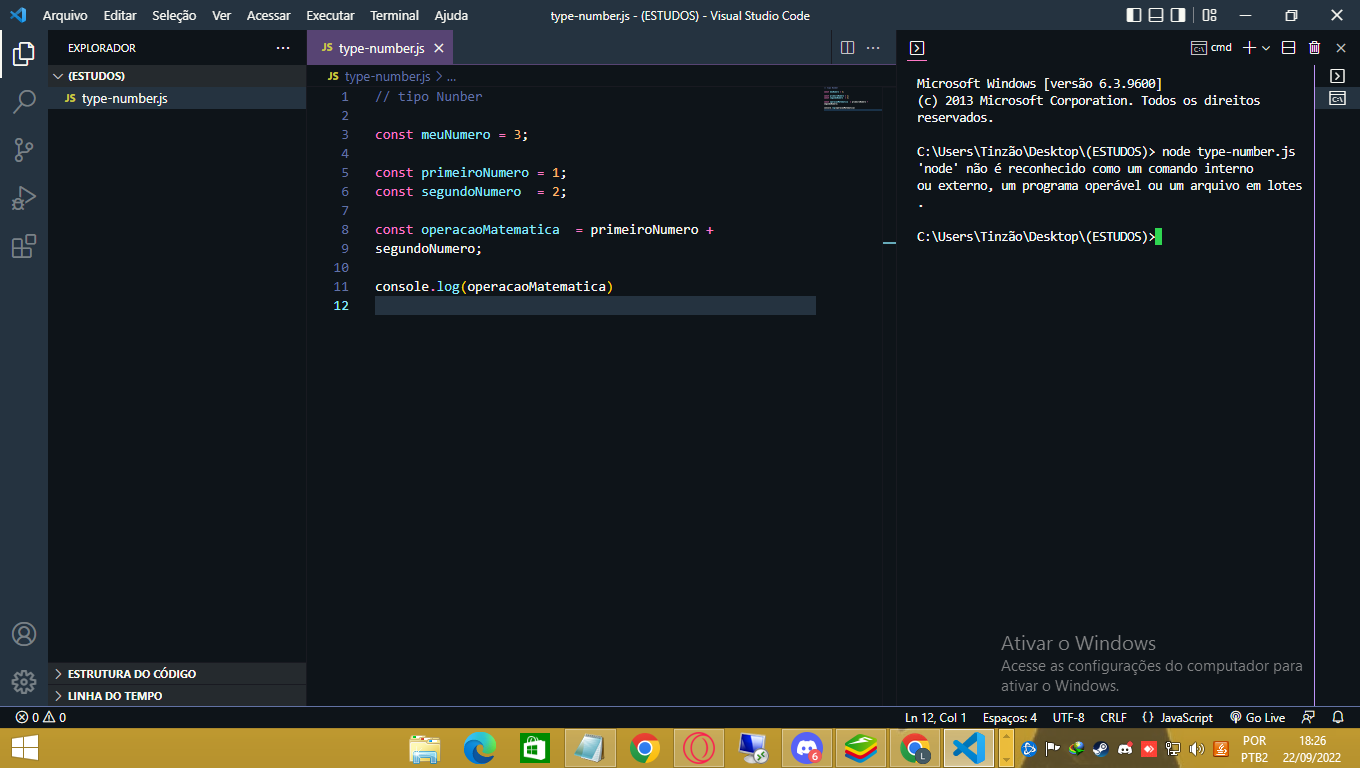Click the volume icon in system tray

(1196, 748)
